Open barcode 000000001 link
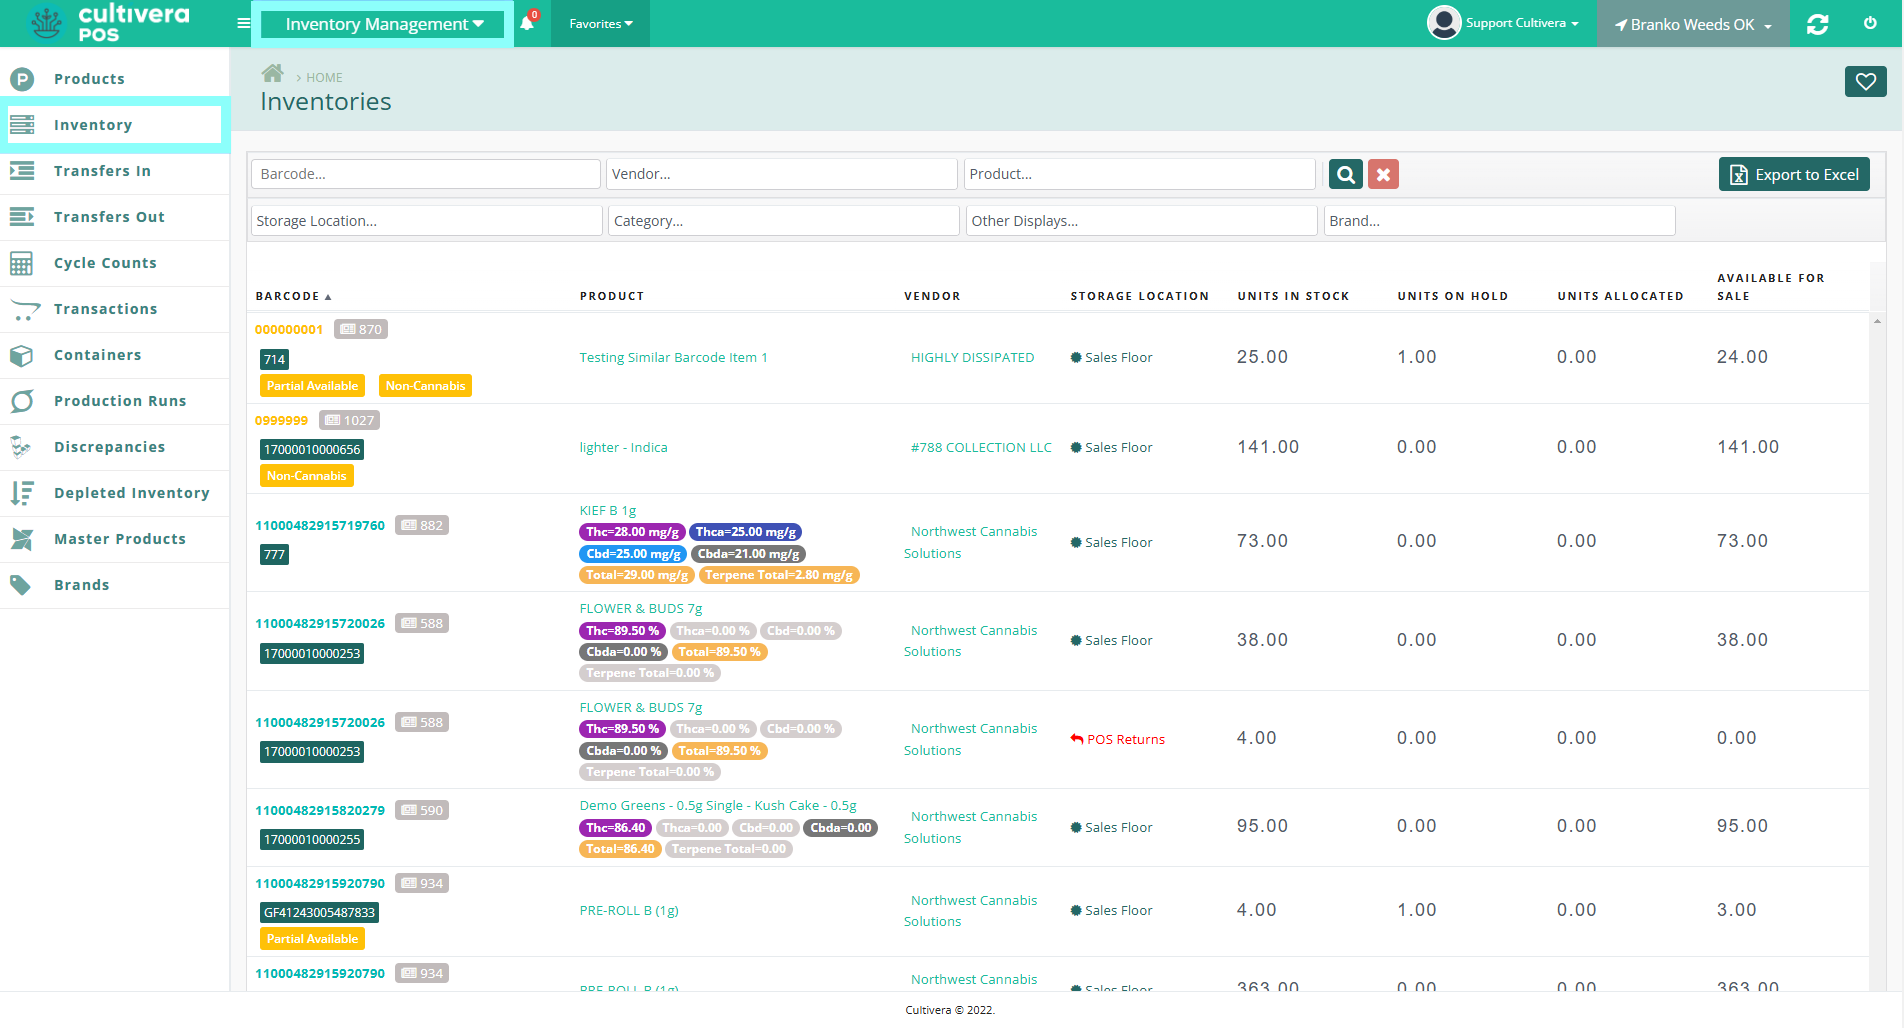1904x1028 pixels. point(288,329)
